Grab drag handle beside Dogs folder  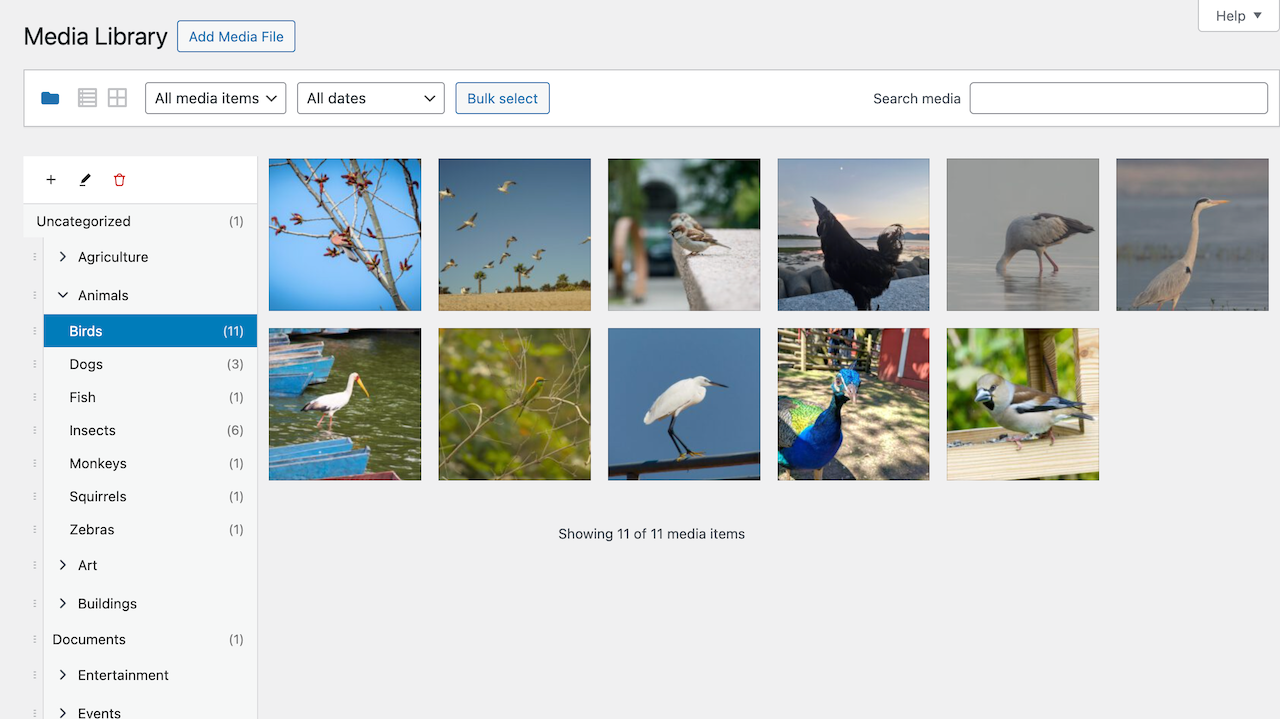click(x=34, y=364)
